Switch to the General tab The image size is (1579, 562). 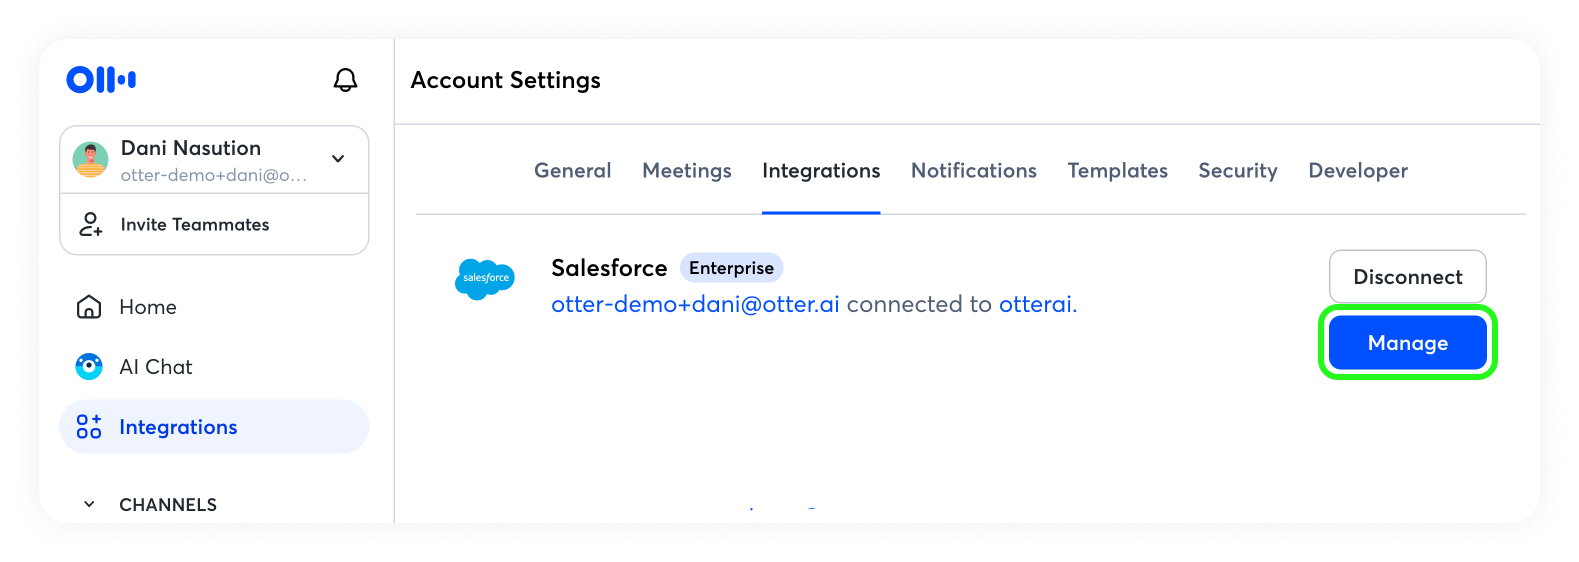(572, 171)
